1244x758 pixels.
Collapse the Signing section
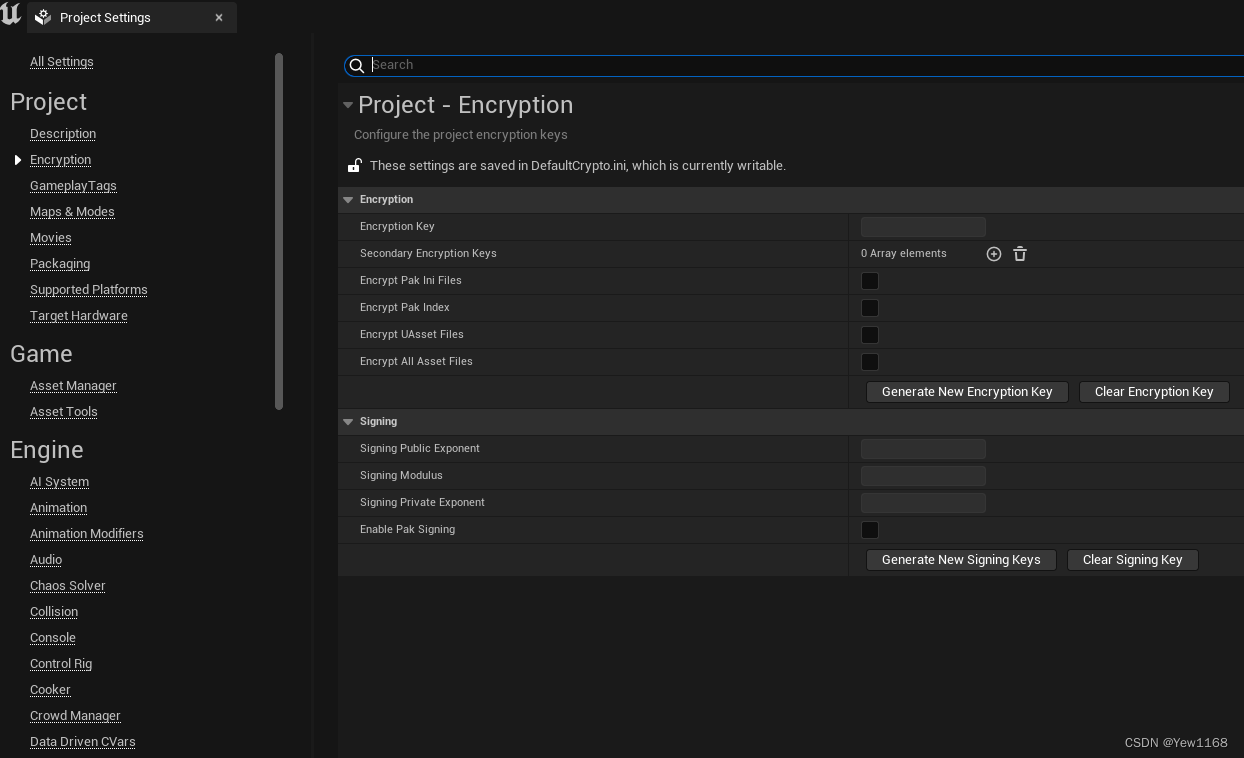click(x=348, y=422)
